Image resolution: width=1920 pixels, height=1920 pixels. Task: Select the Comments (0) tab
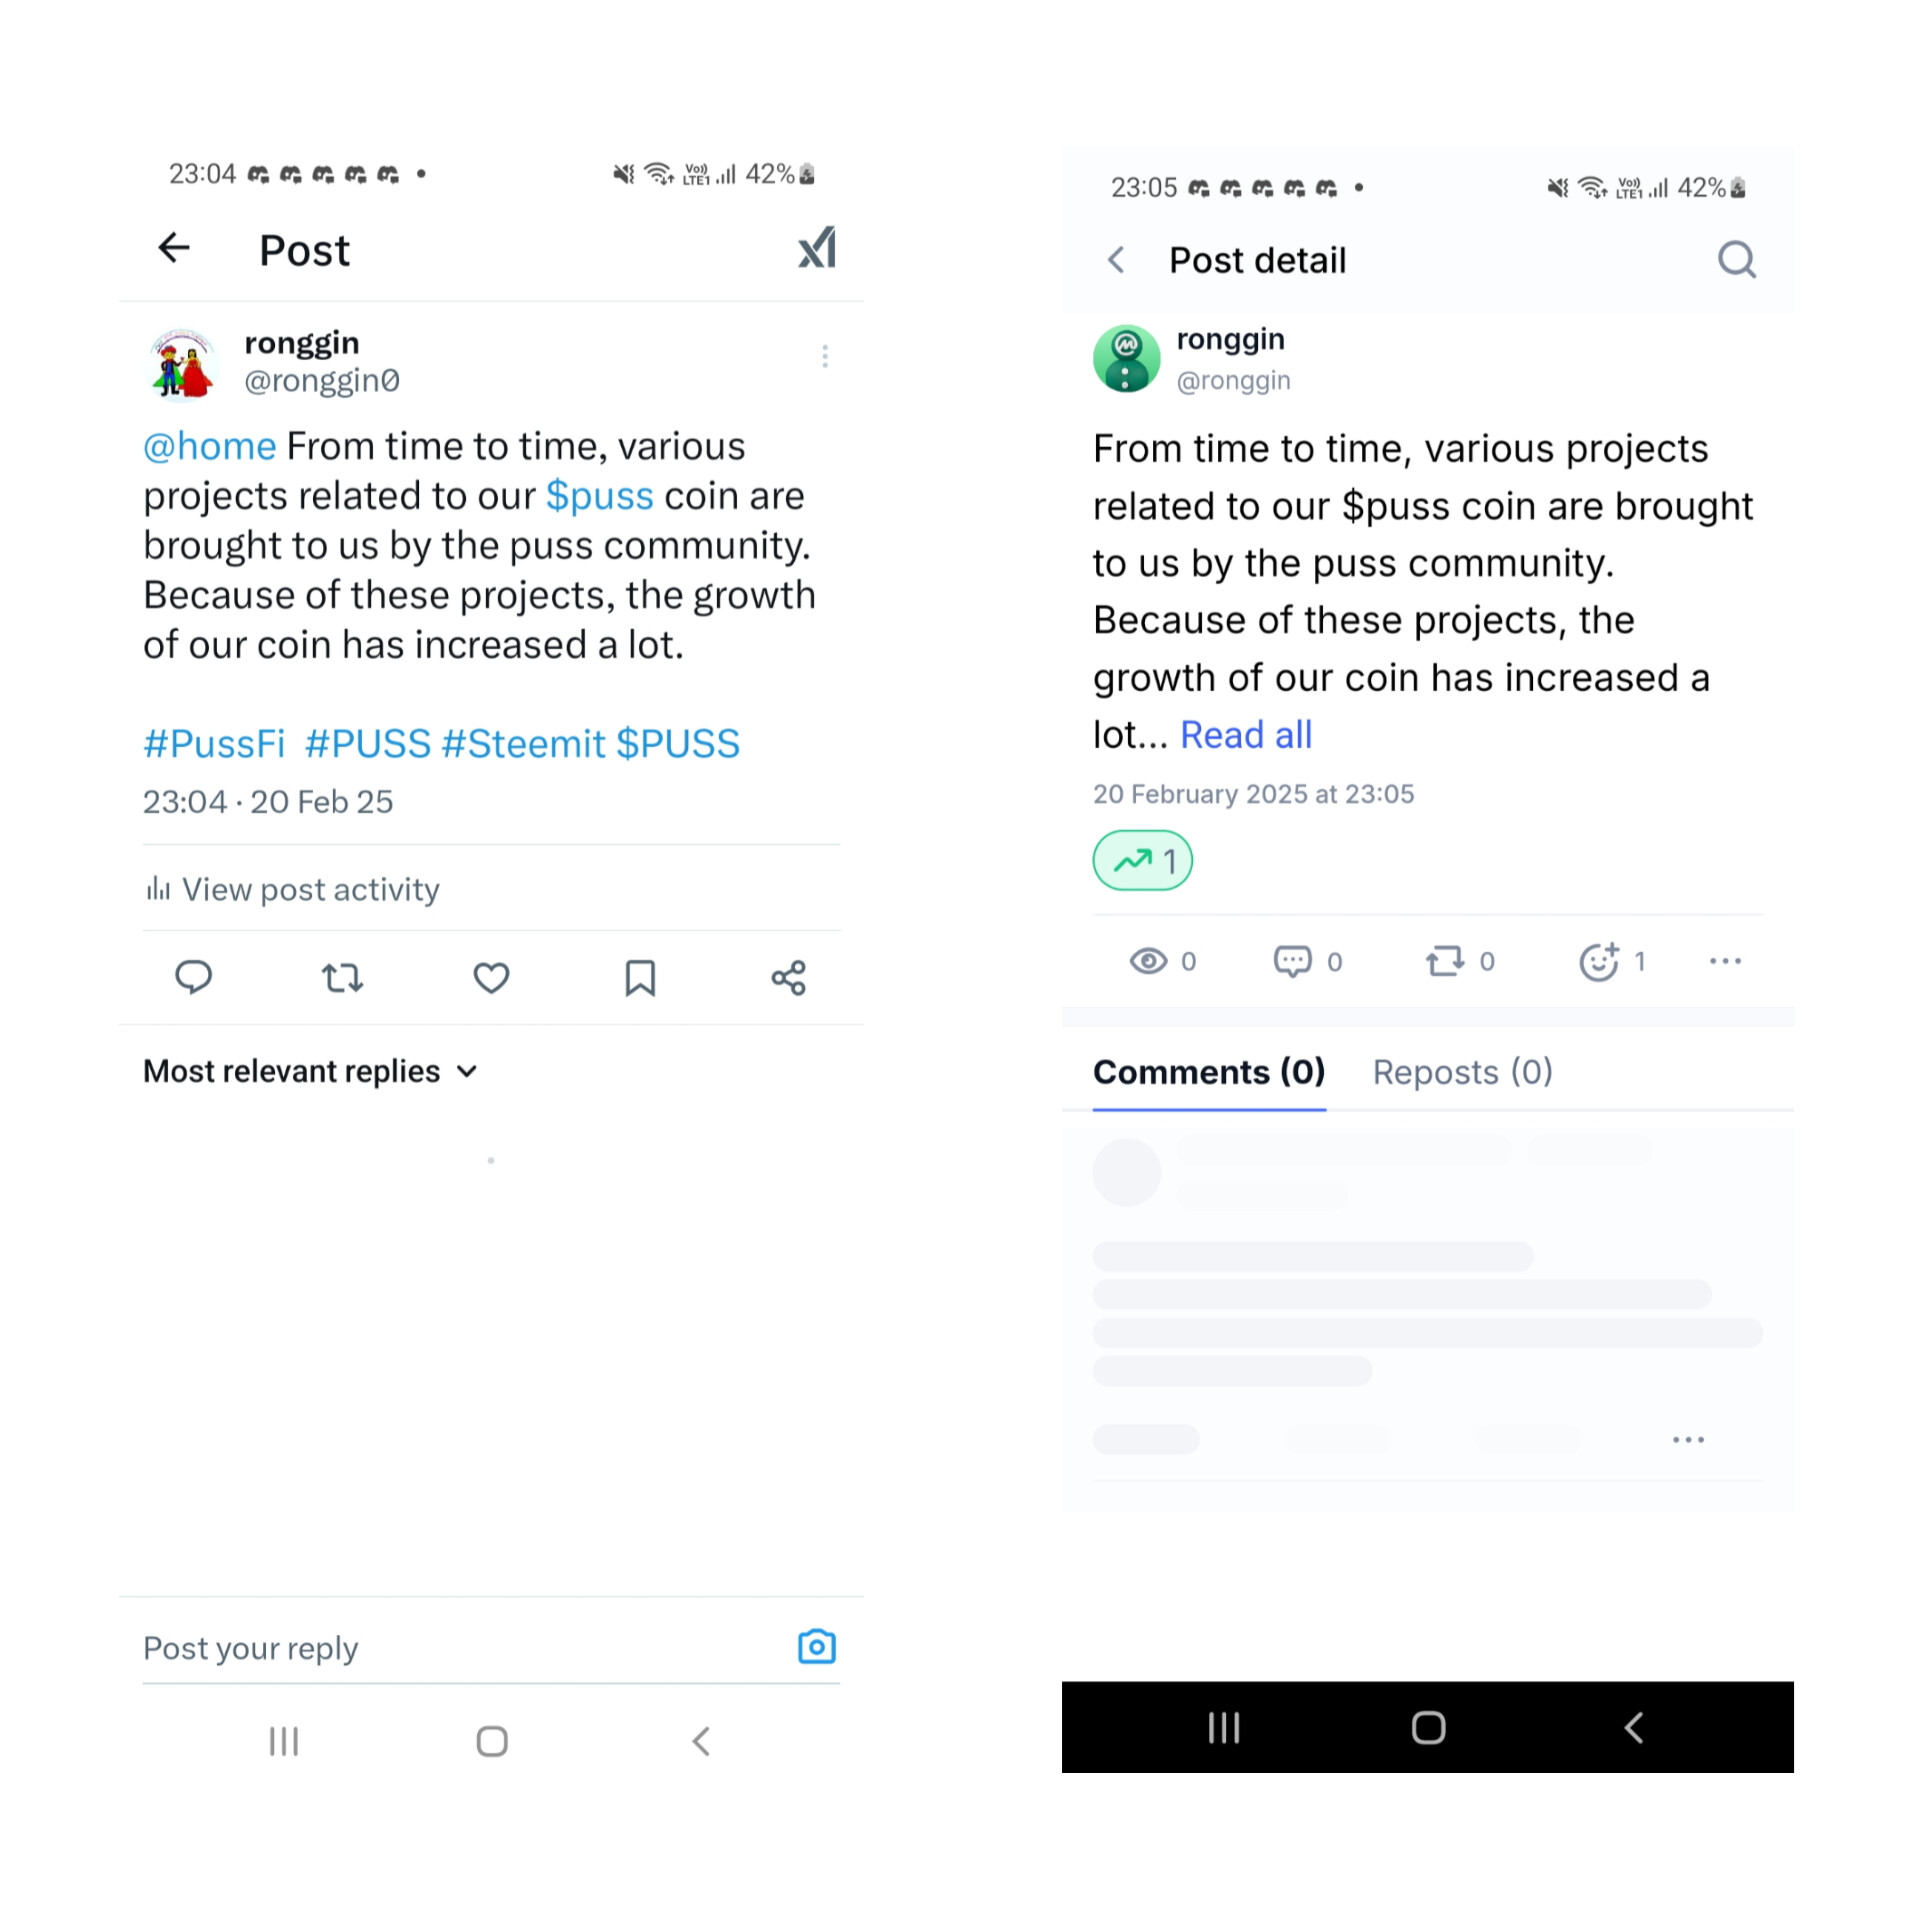[1209, 1072]
